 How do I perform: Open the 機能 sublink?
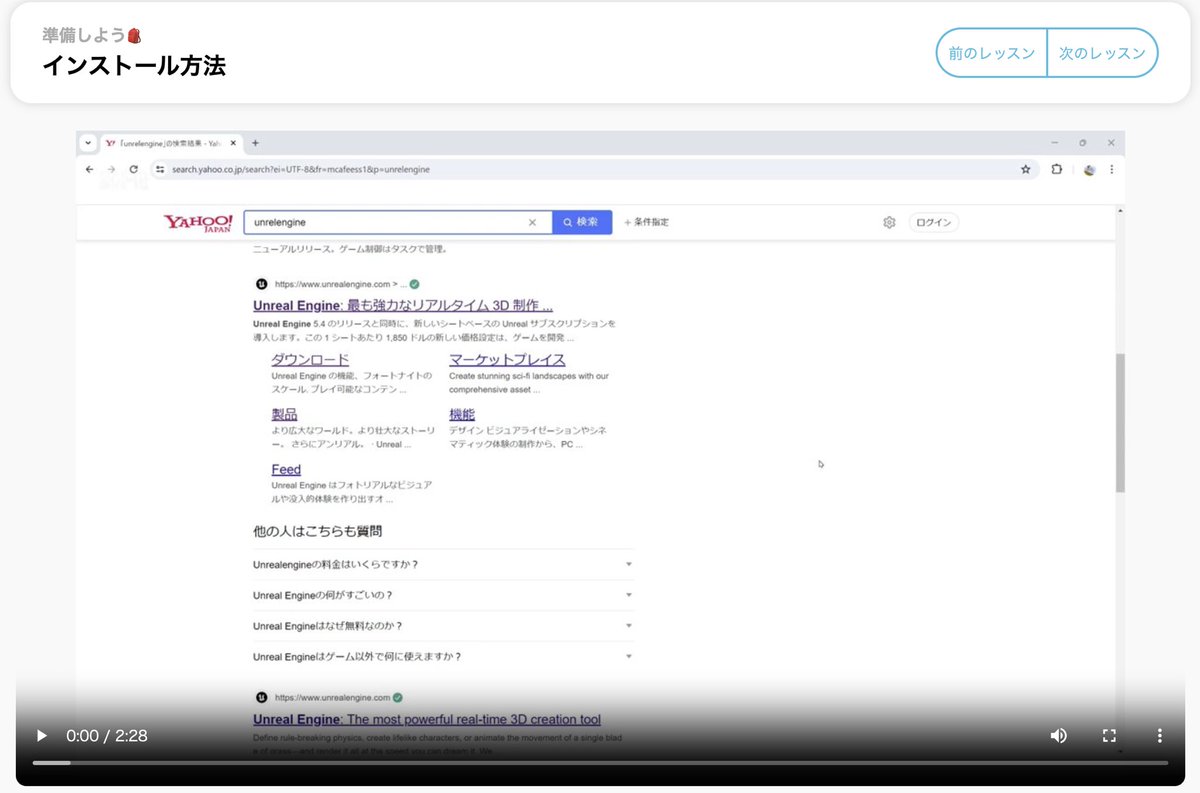point(462,414)
